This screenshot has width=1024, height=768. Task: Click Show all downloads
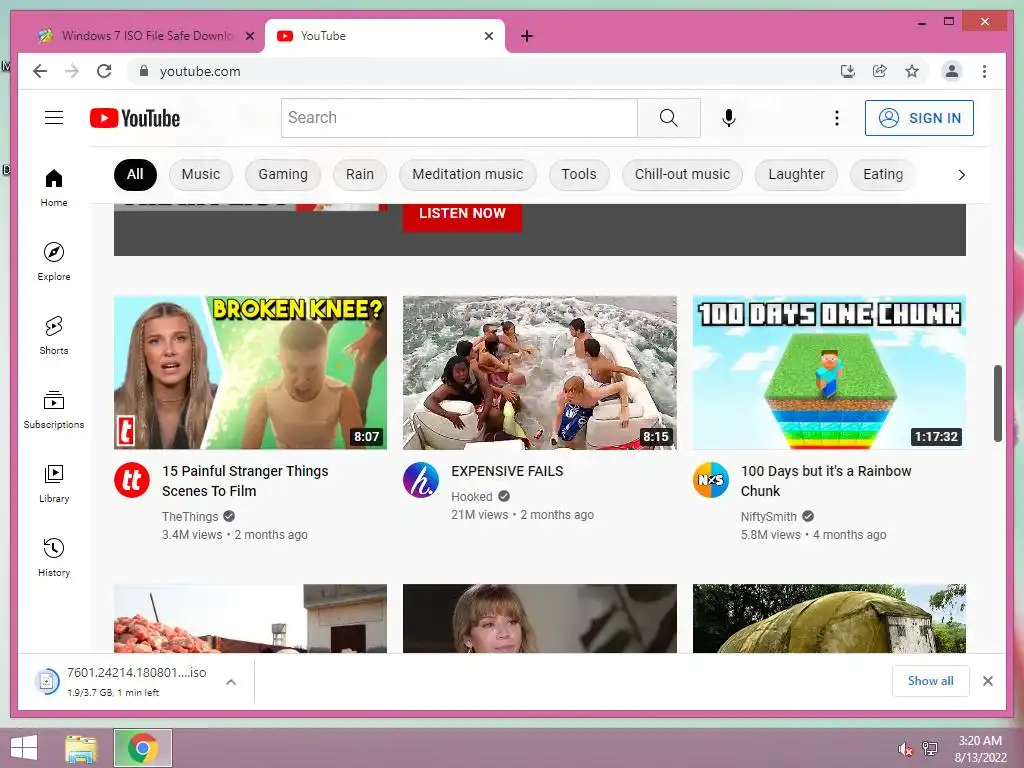click(931, 681)
